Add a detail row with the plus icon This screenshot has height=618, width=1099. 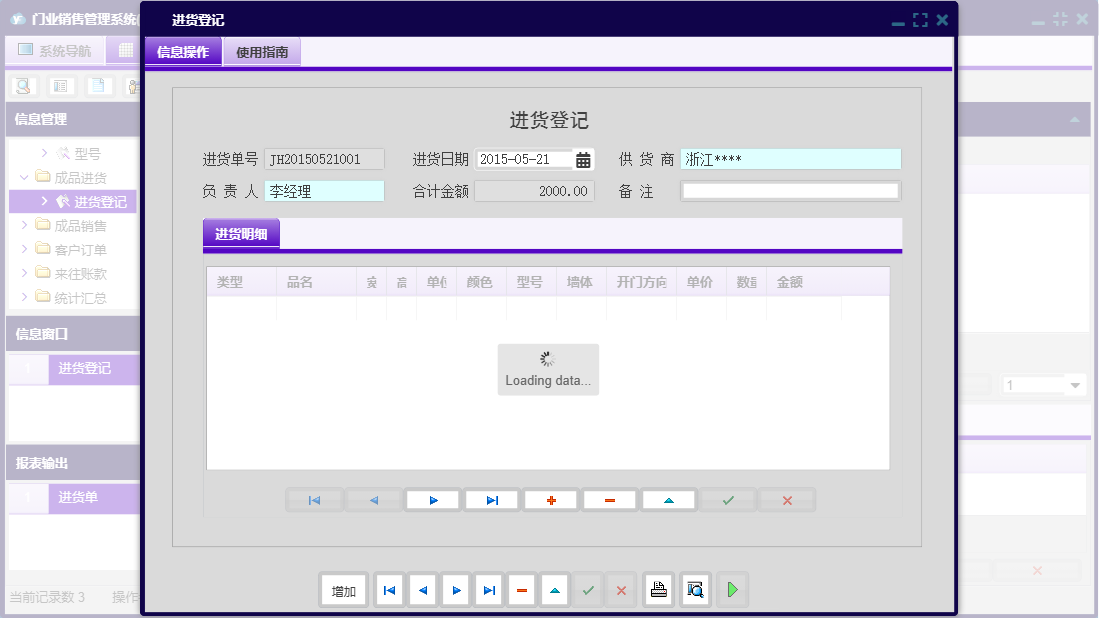[550, 499]
